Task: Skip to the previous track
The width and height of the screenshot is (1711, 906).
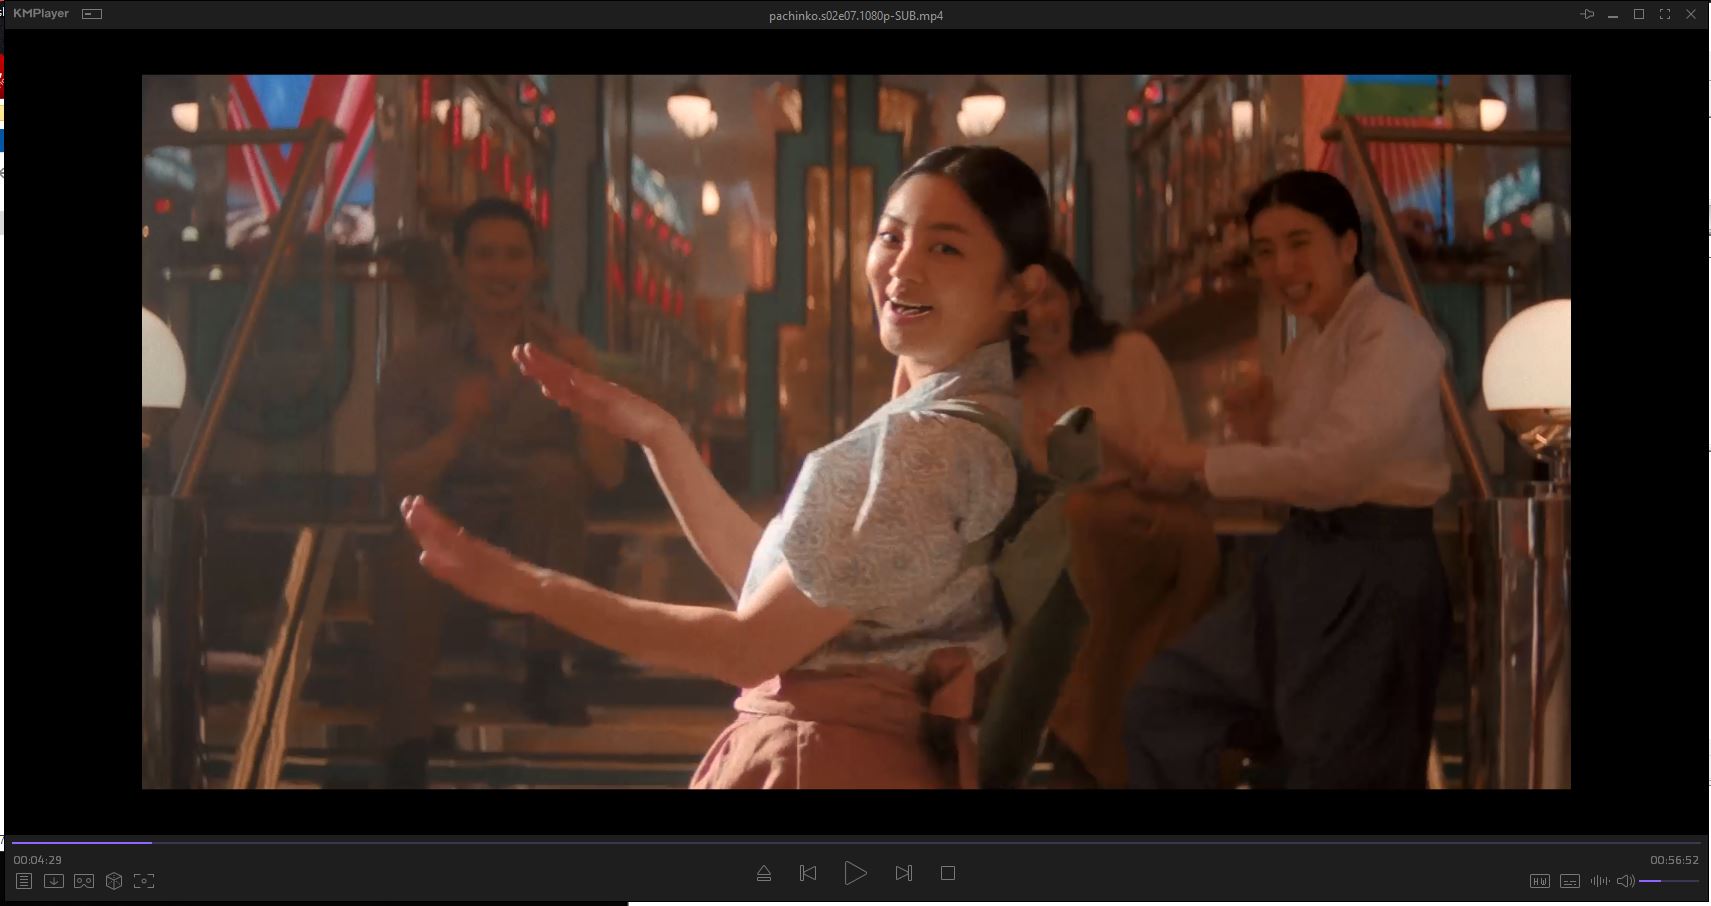Action: (x=808, y=873)
